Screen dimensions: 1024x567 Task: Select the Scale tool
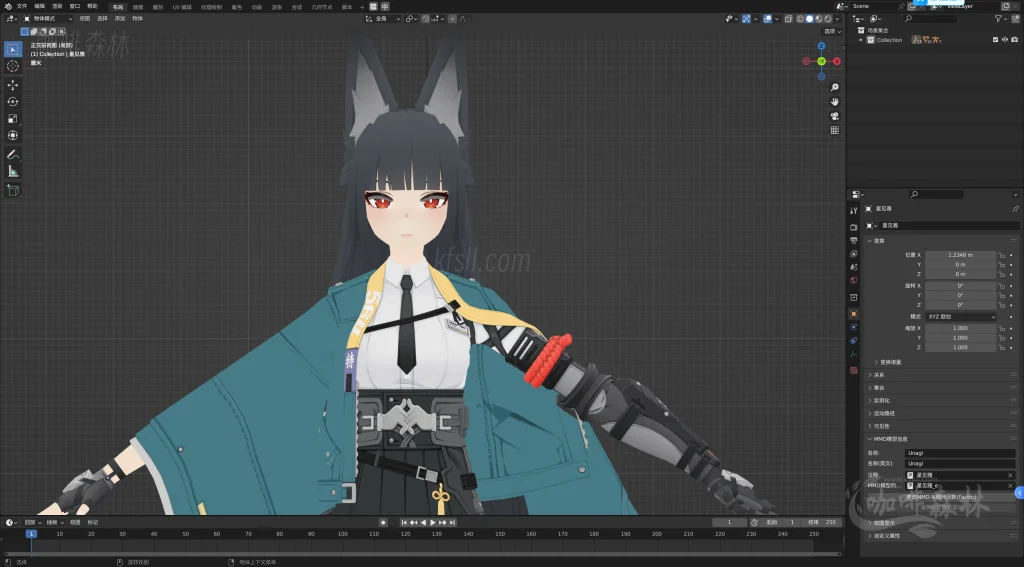(12, 119)
